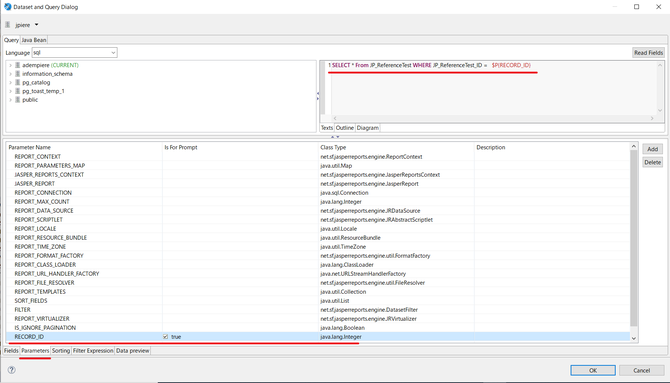Switch to the Fields tab
This screenshot has height=383, width=670.
pos(11,351)
